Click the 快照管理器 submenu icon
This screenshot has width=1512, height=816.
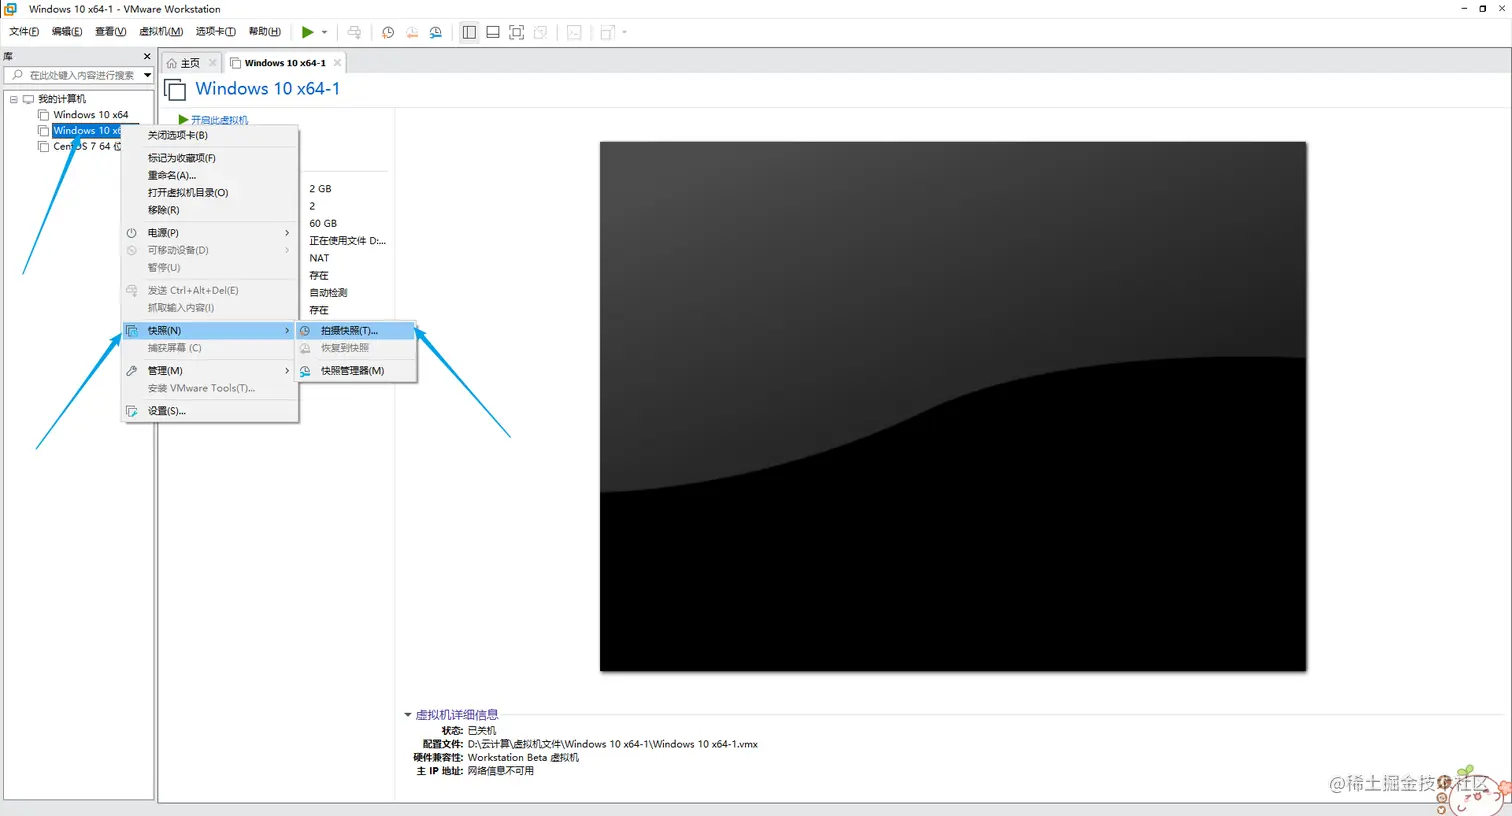[x=306, y=371]
